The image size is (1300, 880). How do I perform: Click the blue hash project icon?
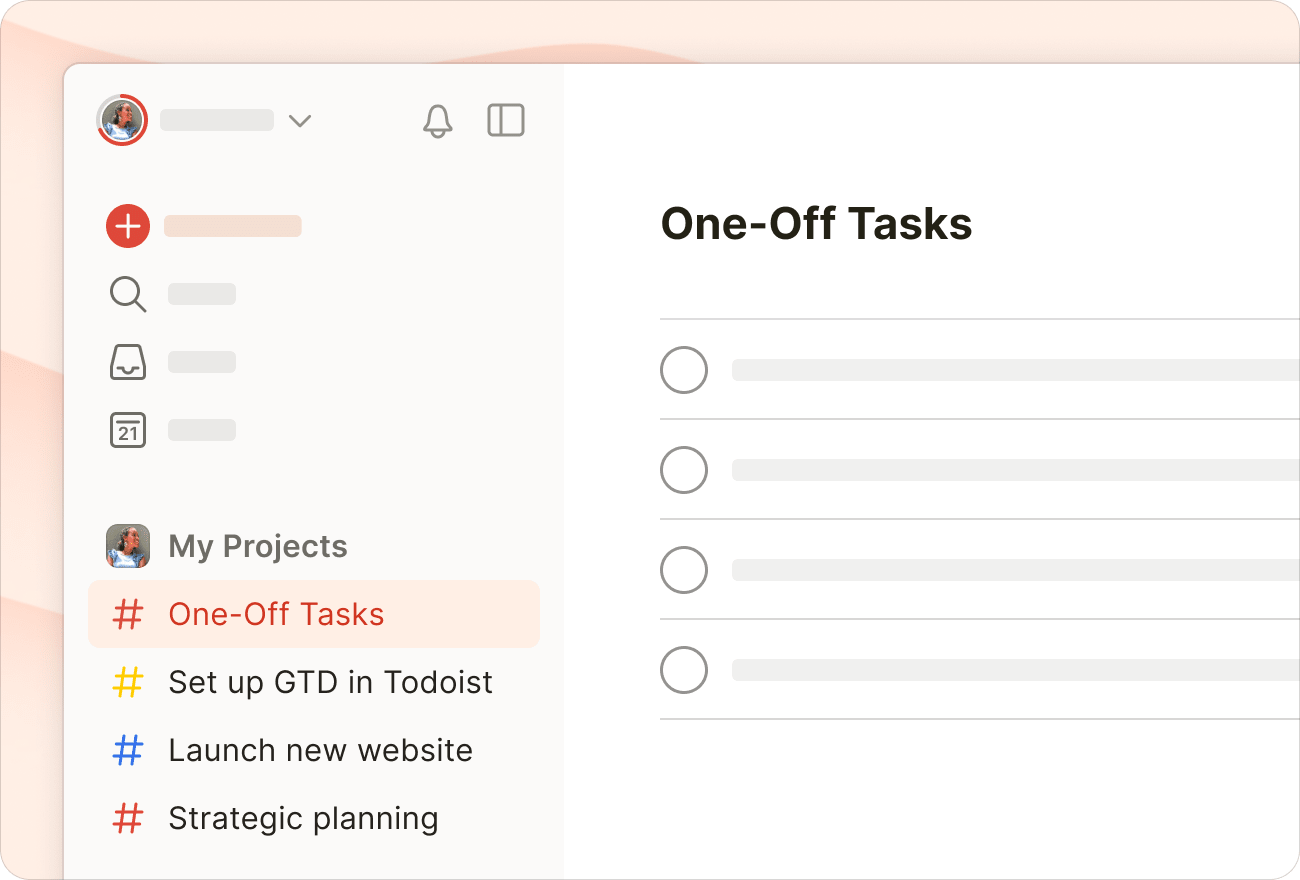128,750
